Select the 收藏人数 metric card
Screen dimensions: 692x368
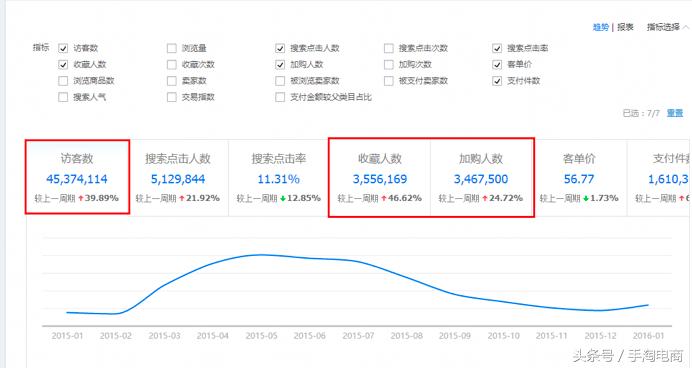[x=380, y=178]
